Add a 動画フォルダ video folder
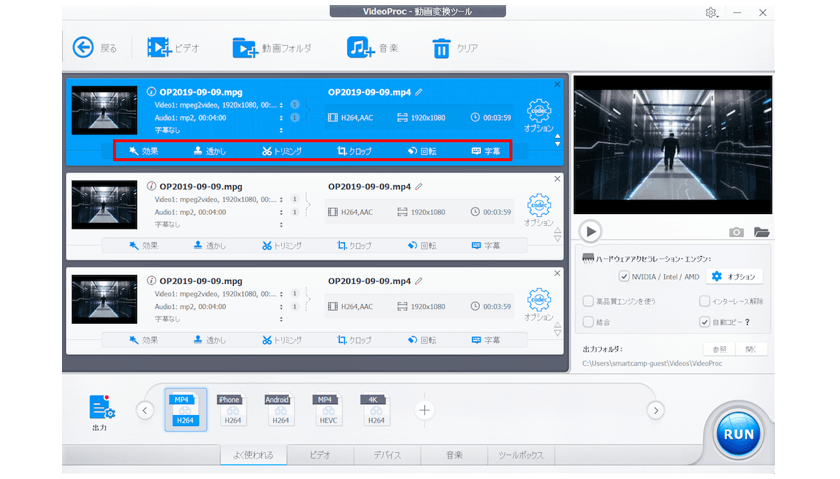 (x=244, y=47)
